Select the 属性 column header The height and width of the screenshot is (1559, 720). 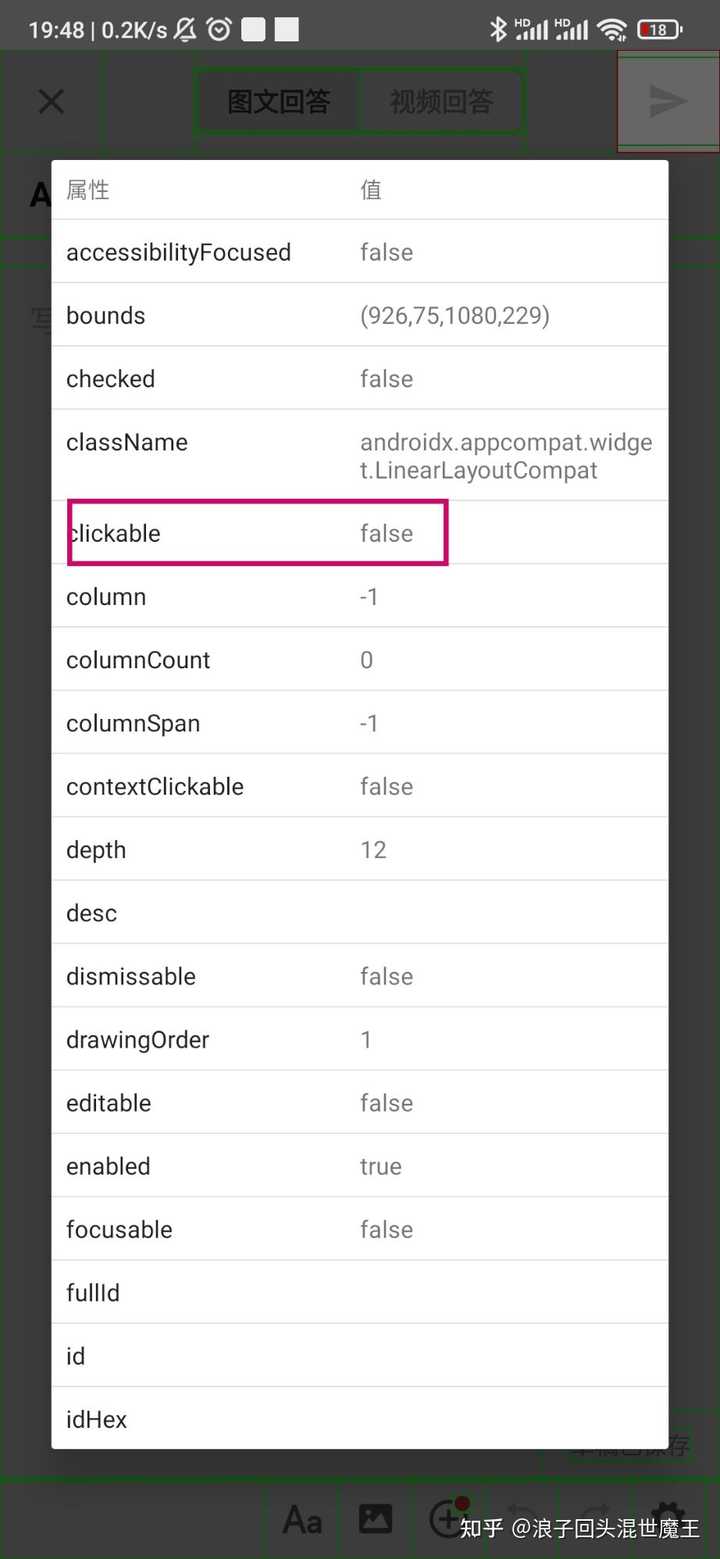click(87, 189)
